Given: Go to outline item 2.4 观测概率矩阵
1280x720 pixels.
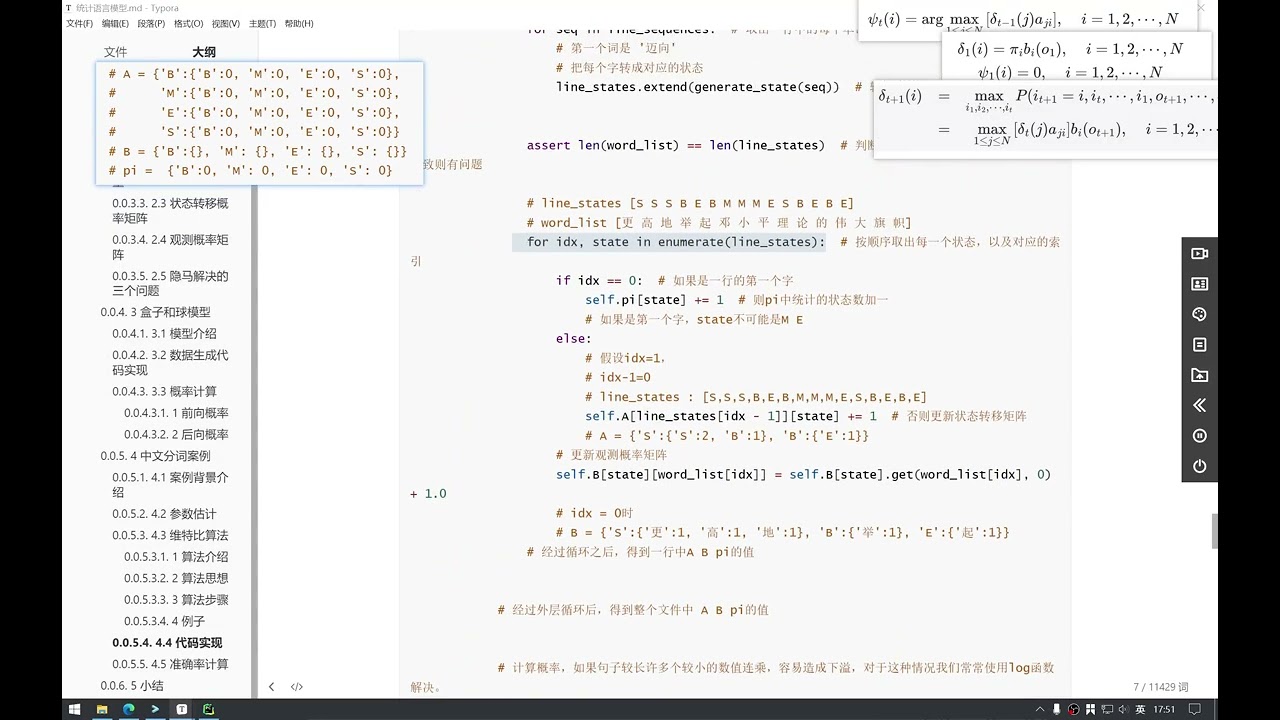Looking at the screenshot, I should pos(170,247).
